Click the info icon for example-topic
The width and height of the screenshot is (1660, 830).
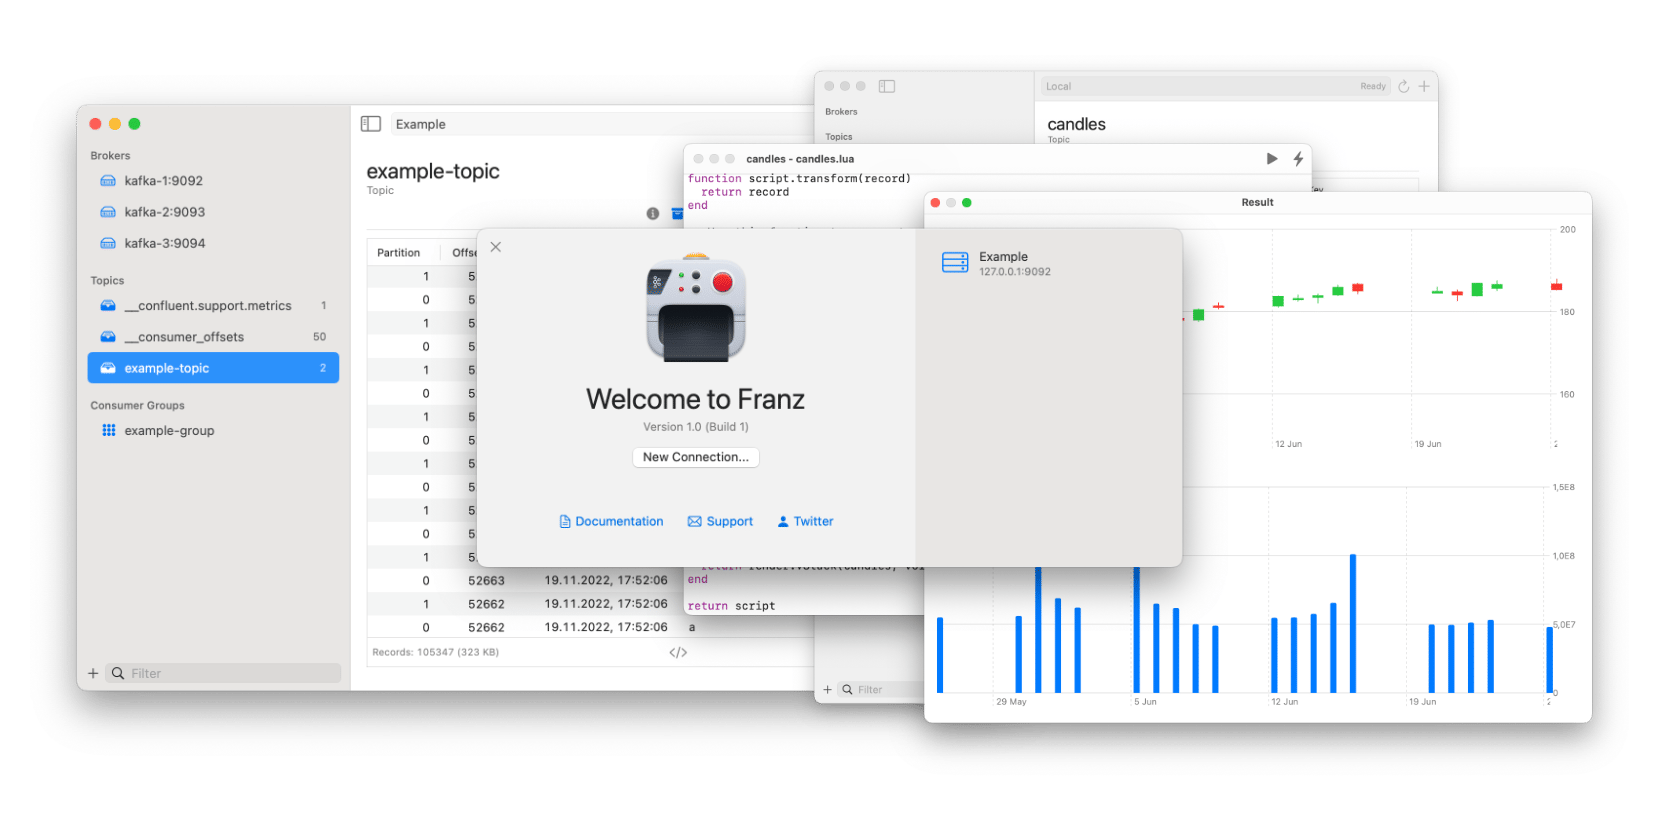[653, 213]
